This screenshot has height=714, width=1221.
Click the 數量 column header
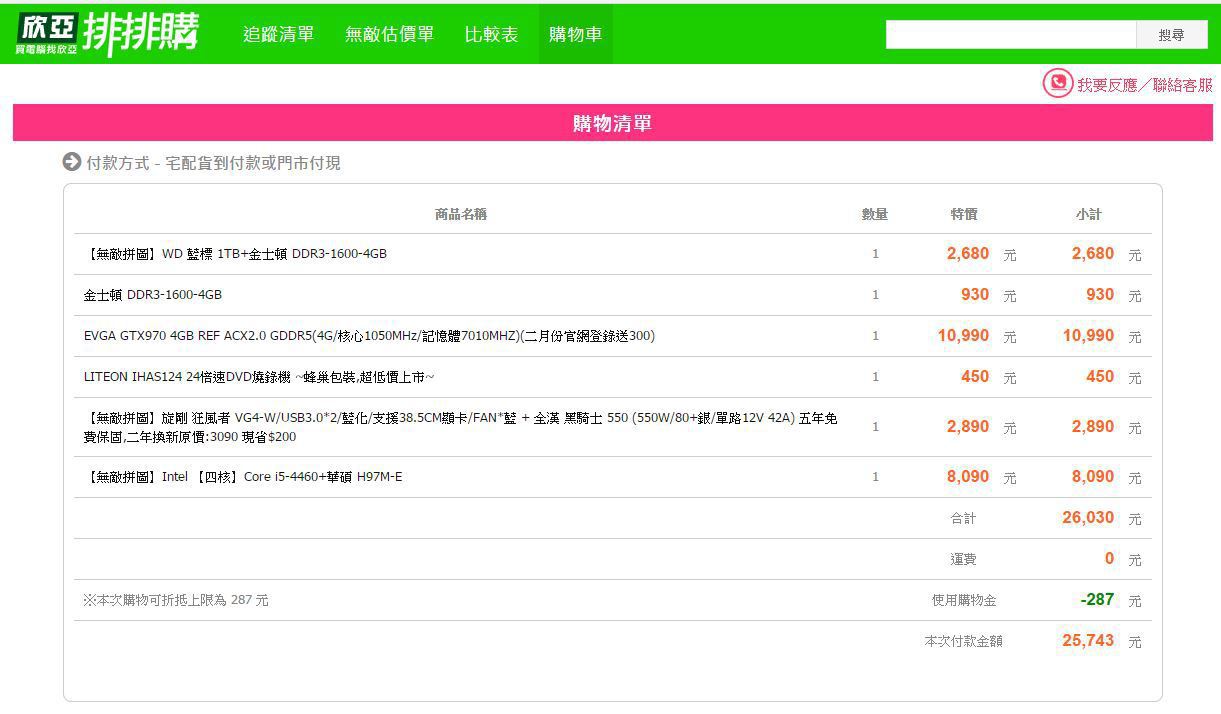[x=875, y=214]
